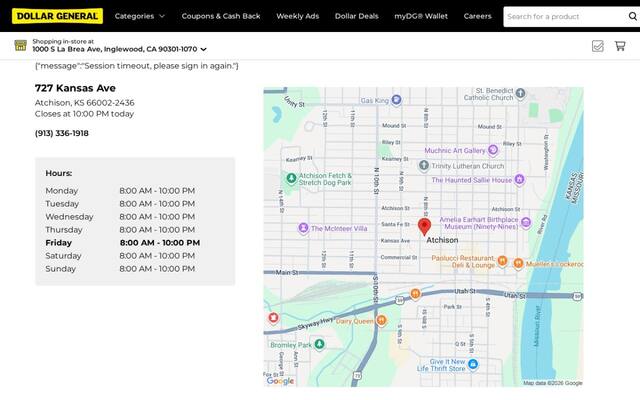Image resolution: width=640 pixels, height=400 pixels.
Task: Open Weekly Ads page
Action: (298, 16)
